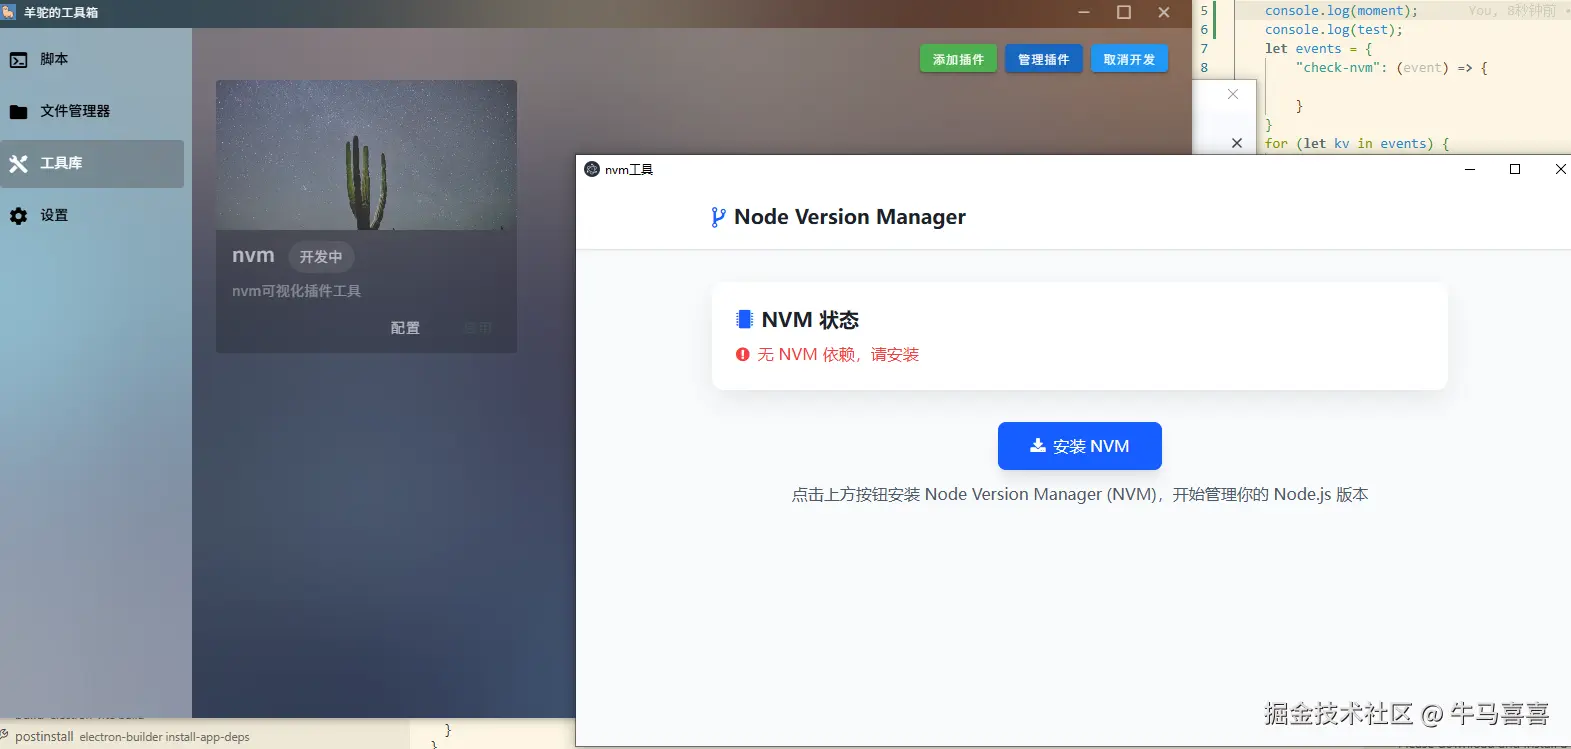Click the 羊驼的工具箱 app icon

[x=9, y=12]
